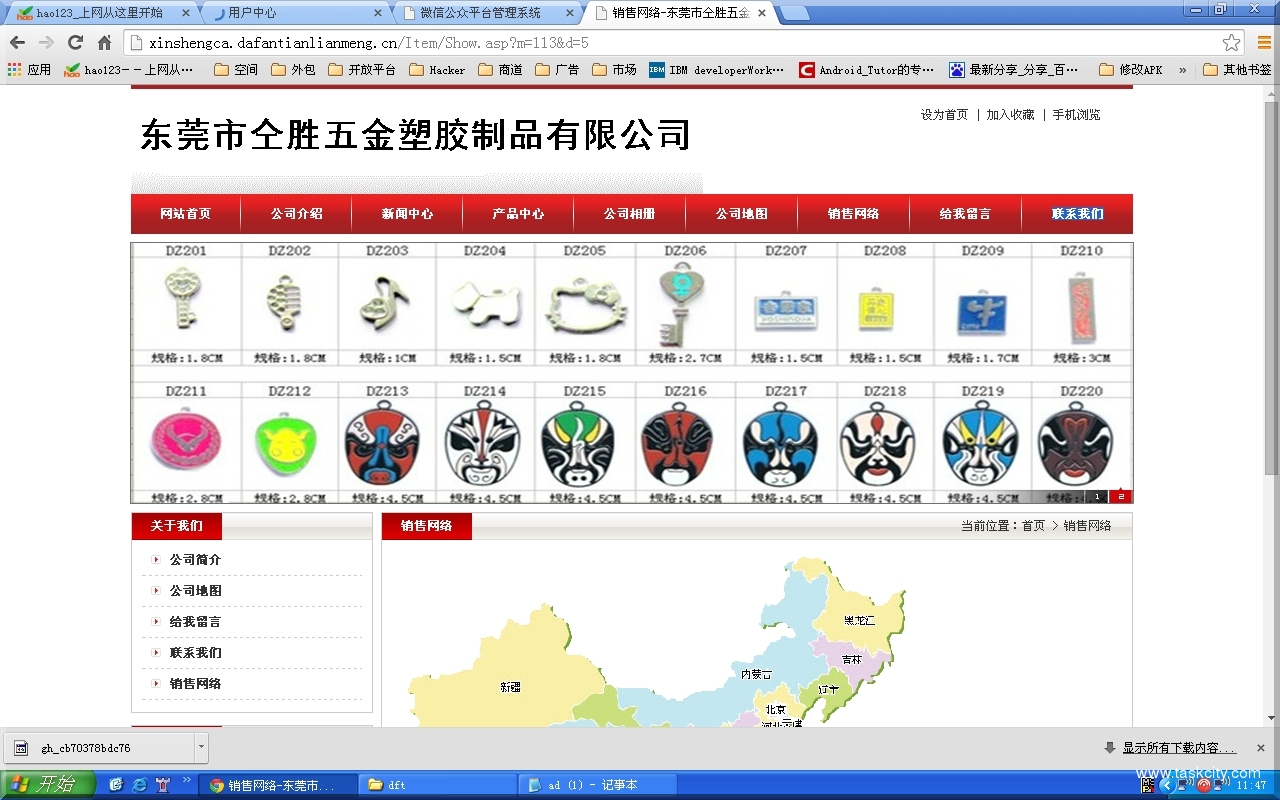Switch banner to slide 1
This screenshot has width=1280, height=800.
coord(1097,496)
